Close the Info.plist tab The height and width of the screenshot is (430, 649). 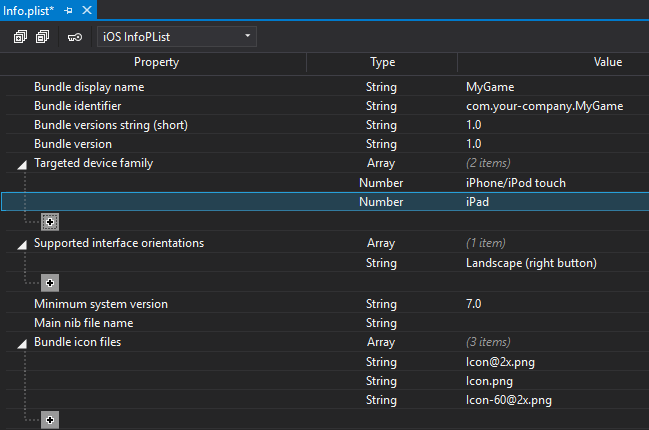coord(86,9)
